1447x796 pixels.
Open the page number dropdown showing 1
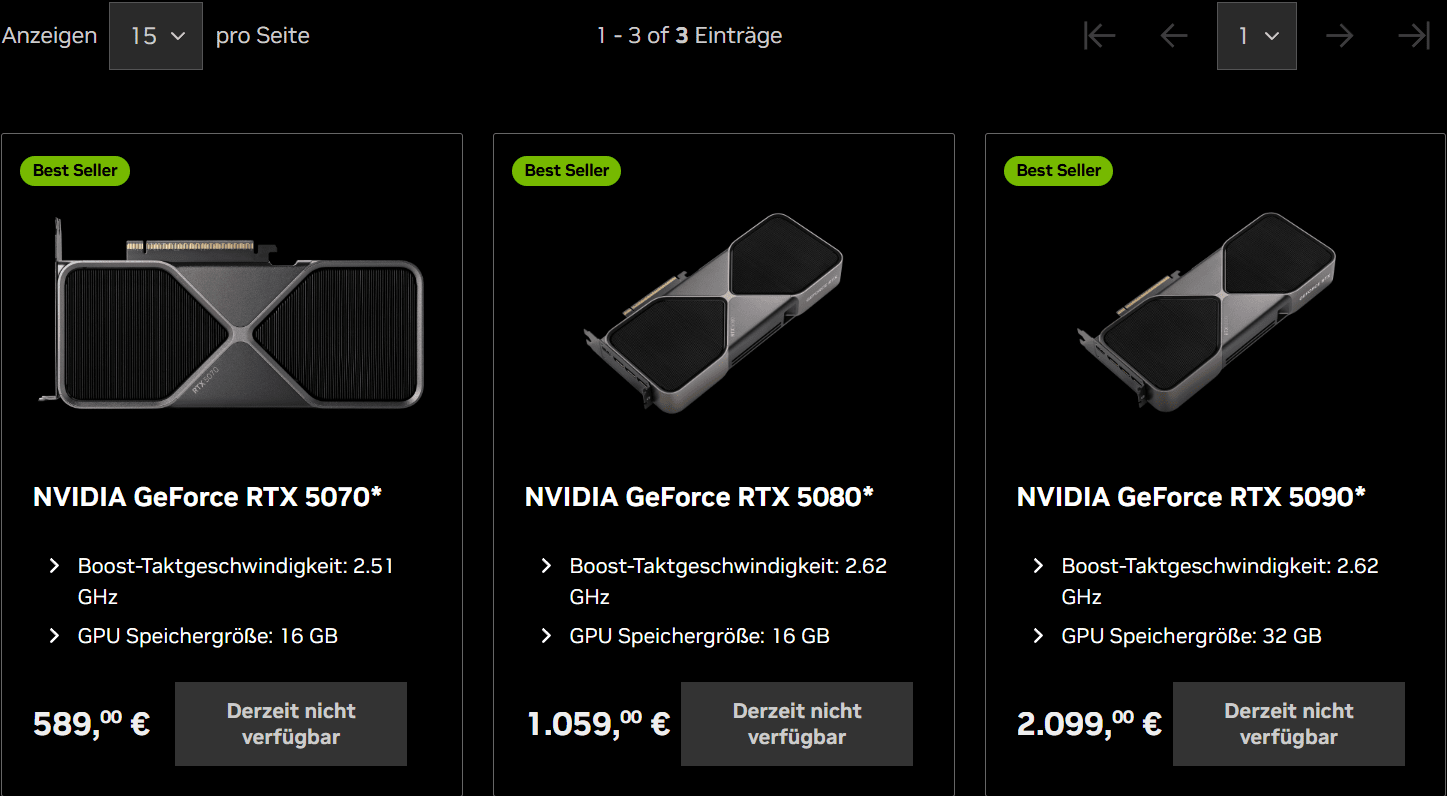tap(1257, 36)
